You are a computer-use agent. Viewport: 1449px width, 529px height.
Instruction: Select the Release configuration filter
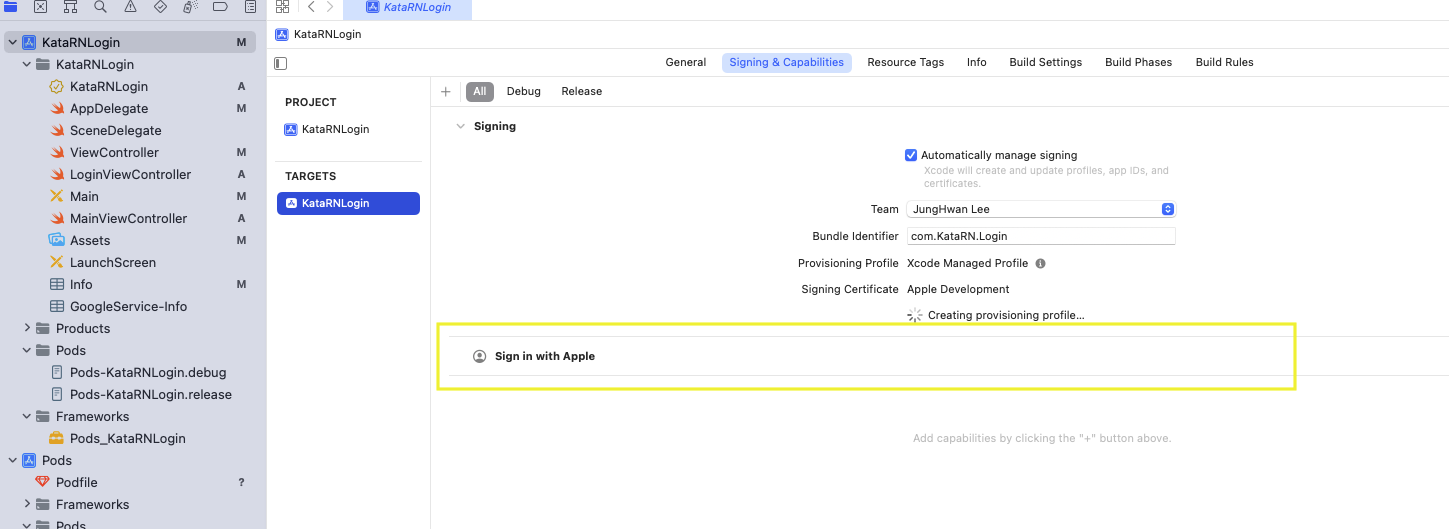pyautogui.click(x=582, y=91)
